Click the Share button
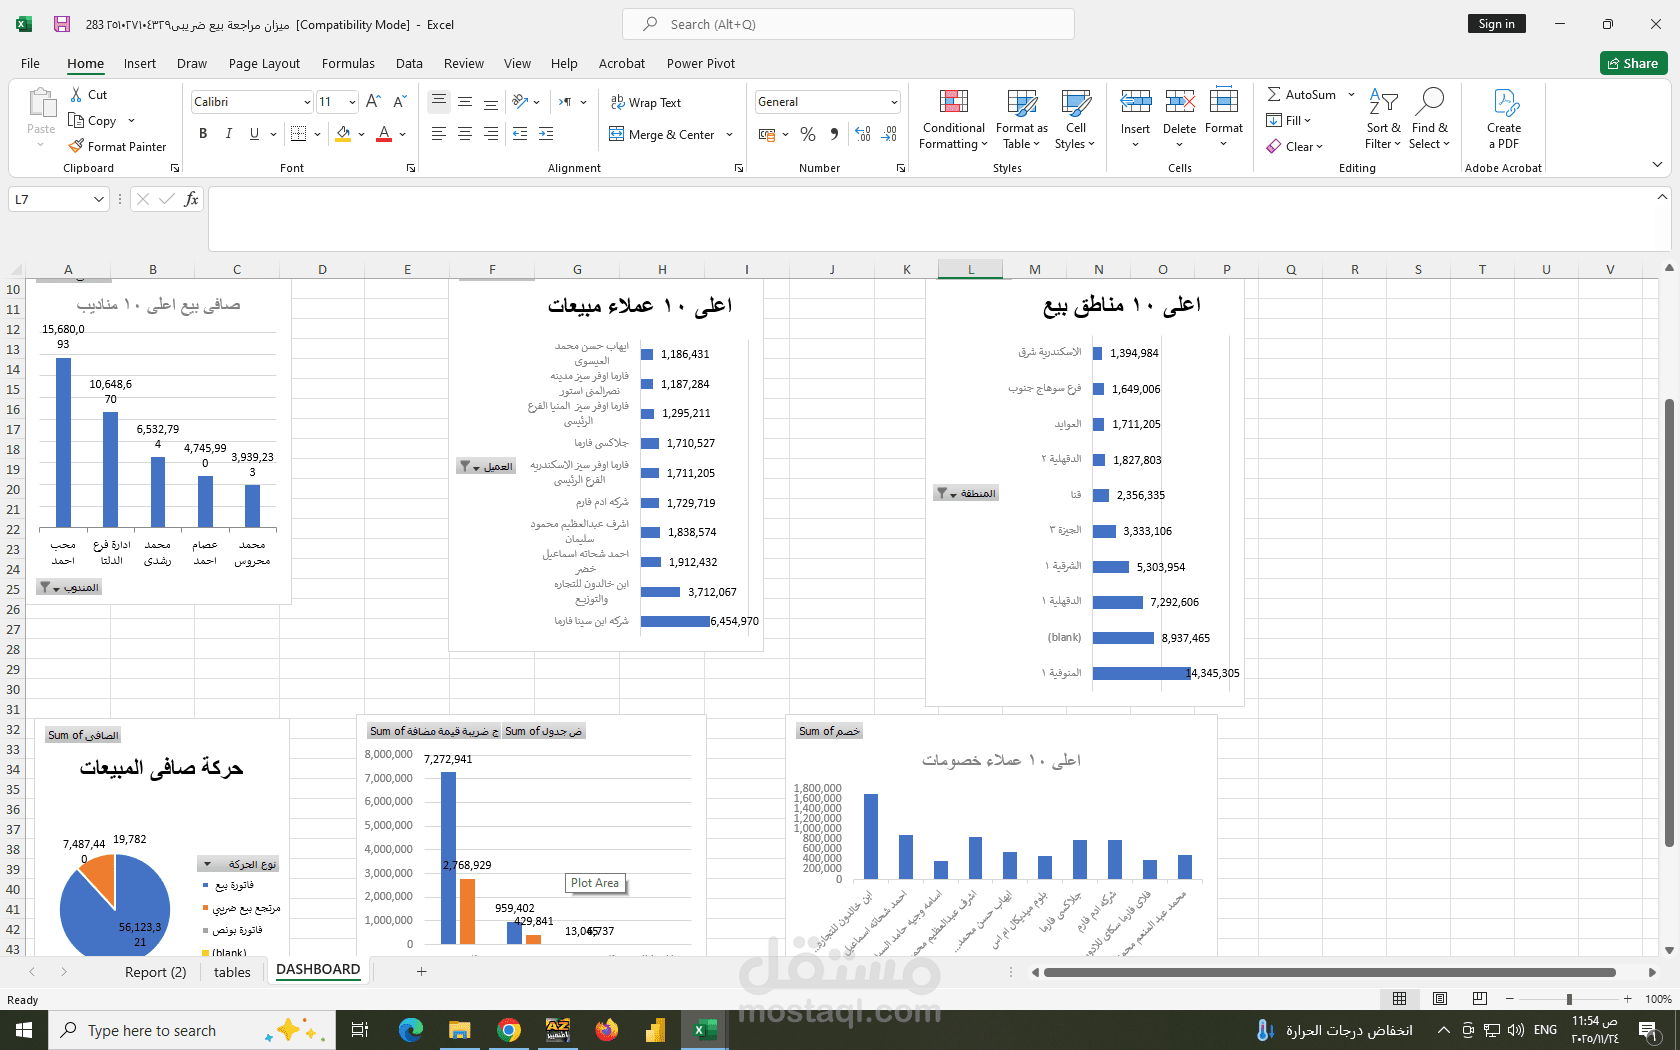The height and width of the screenshot is (1050, 1680). coord(1633,63)
